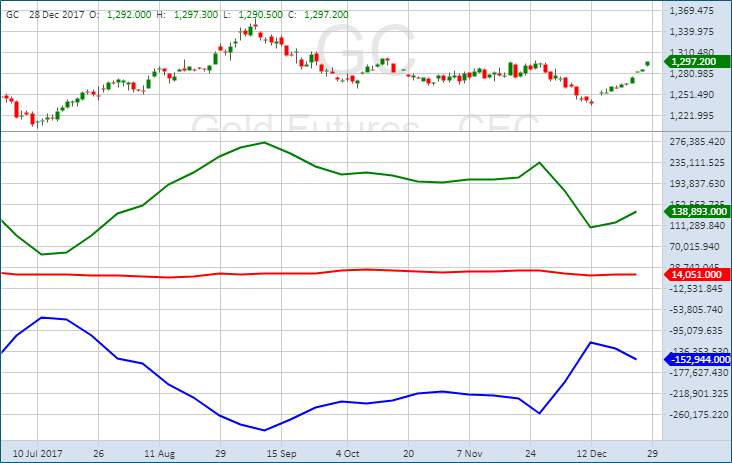This screenshot has height=463, width=732.
Task: Click the latest green candlestick at far right
Action: 648,63
